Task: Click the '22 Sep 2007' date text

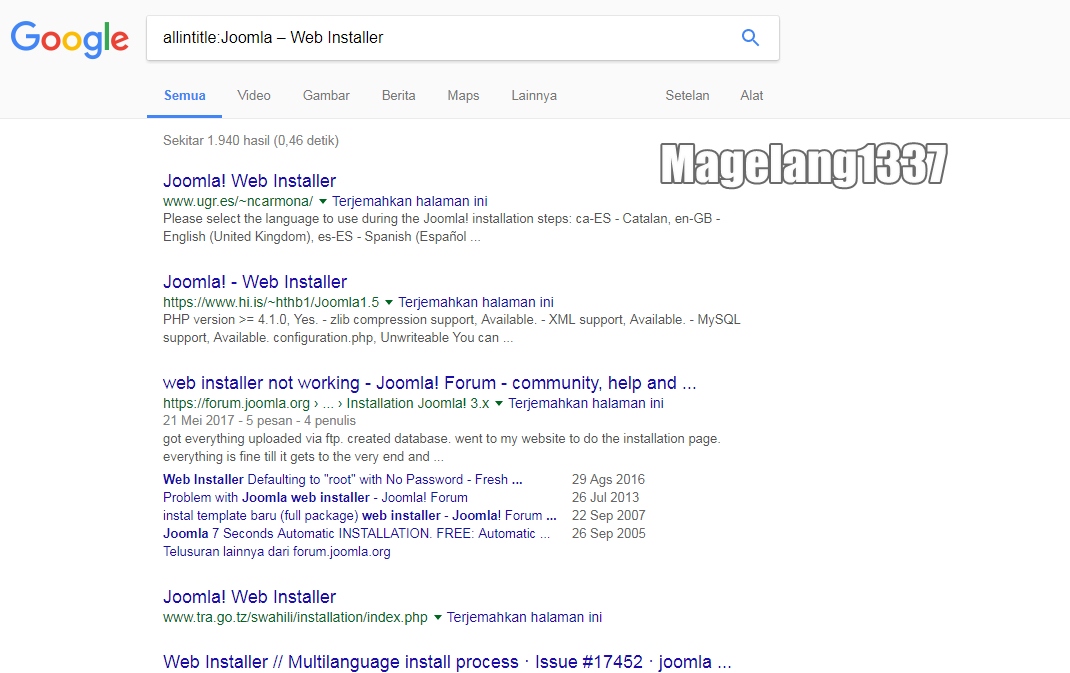Action: (x=608, y=515)
